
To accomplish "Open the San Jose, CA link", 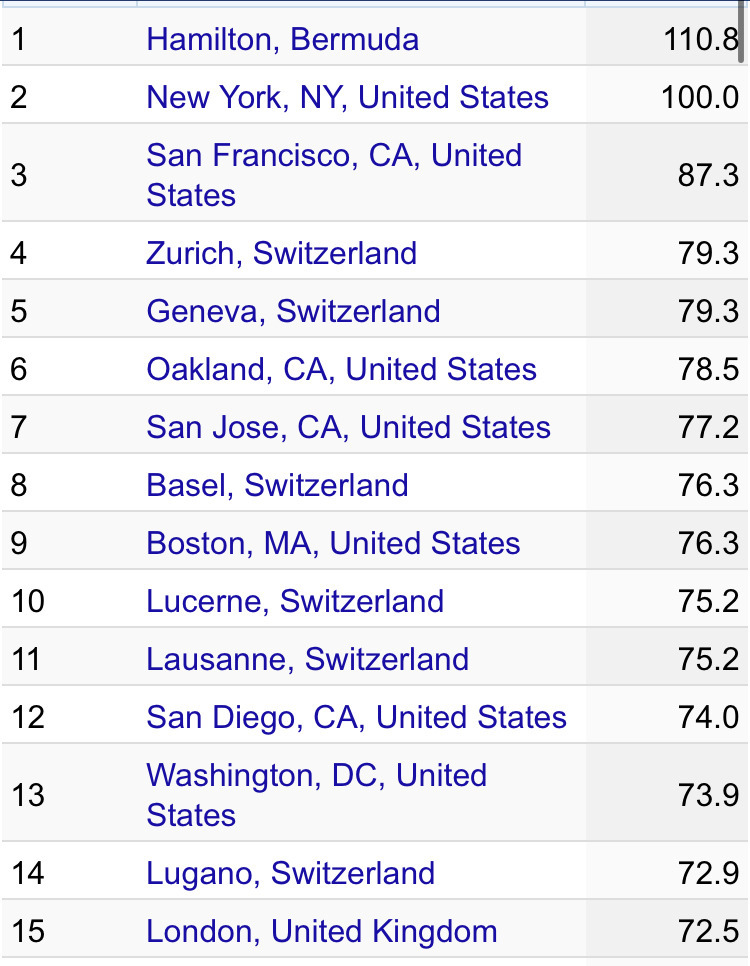I will [x=348, y=427].
